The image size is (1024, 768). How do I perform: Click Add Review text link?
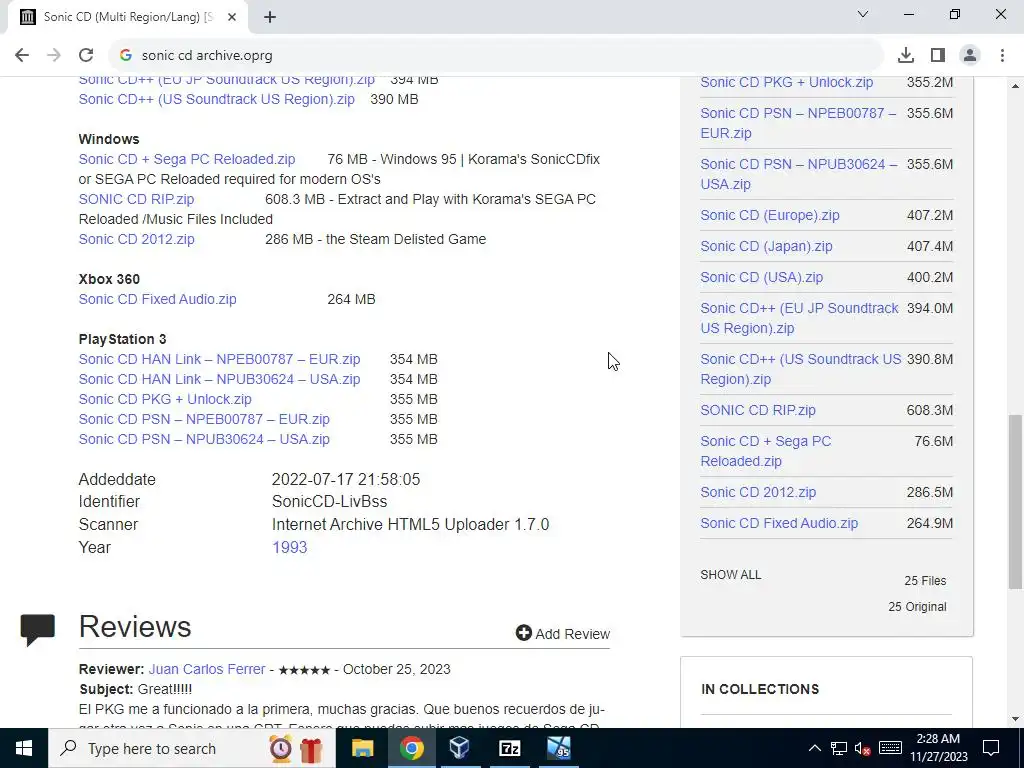[573, 633]
